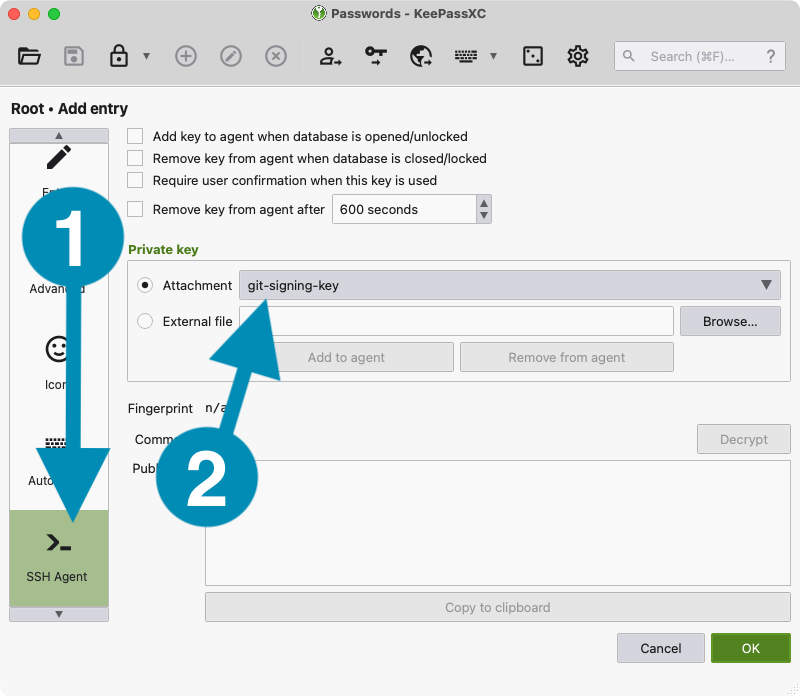Click the copy password key icon
Screen dimensions: 800x696
point(375,56)
